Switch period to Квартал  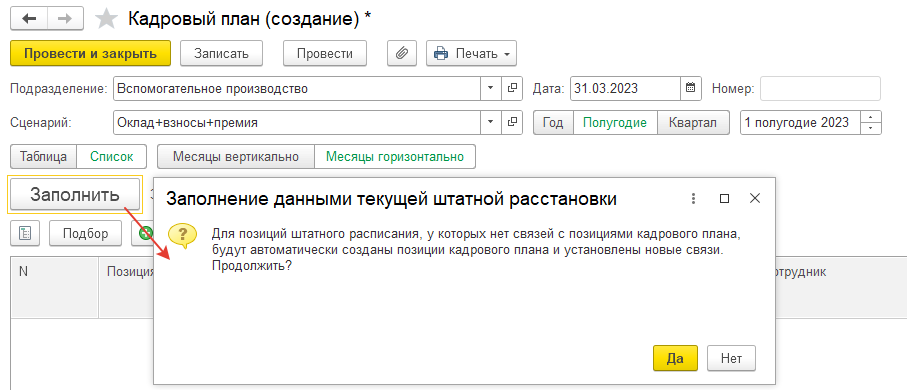pos(693,123)
